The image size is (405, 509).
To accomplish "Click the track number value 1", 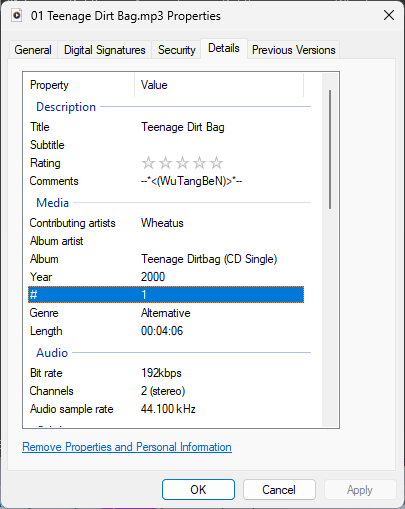I will coord(144,295).
